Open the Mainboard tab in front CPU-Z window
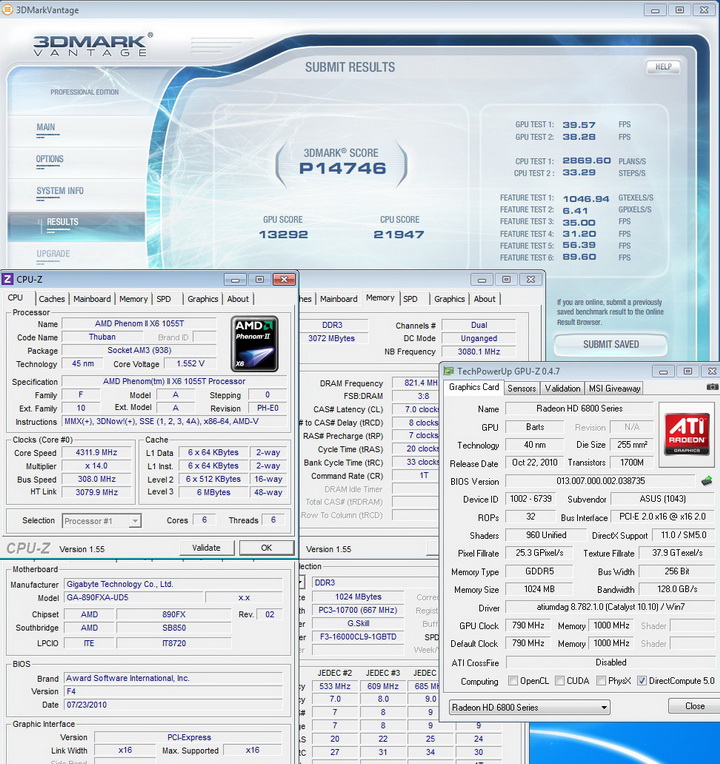Image resolution: width=720 pixels, height=764 pixels. point(92,299)
